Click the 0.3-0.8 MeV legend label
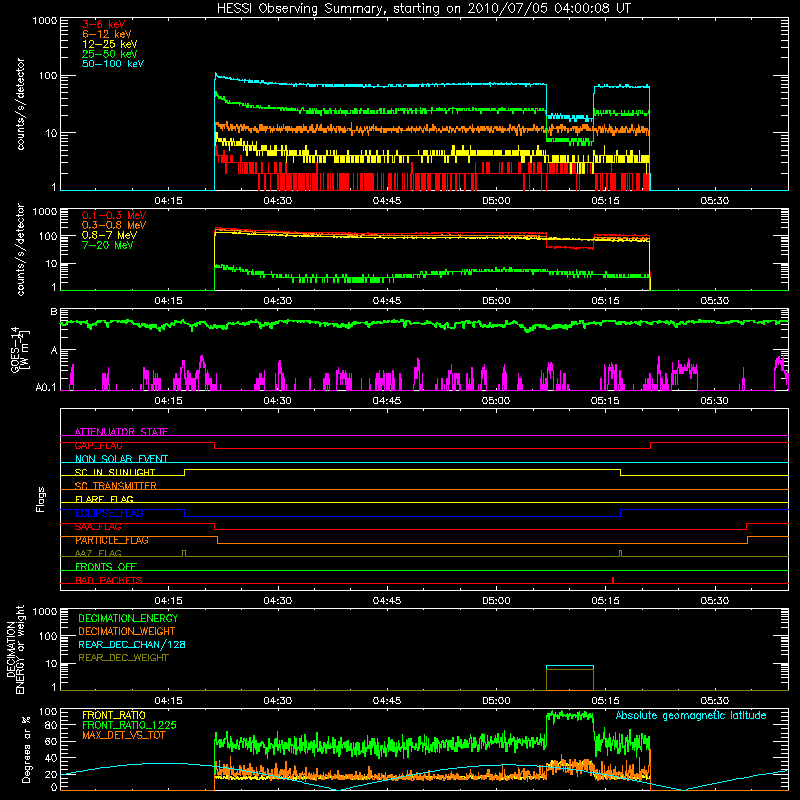The width and height of the screenshot is (800, 800). coord(114,225)
